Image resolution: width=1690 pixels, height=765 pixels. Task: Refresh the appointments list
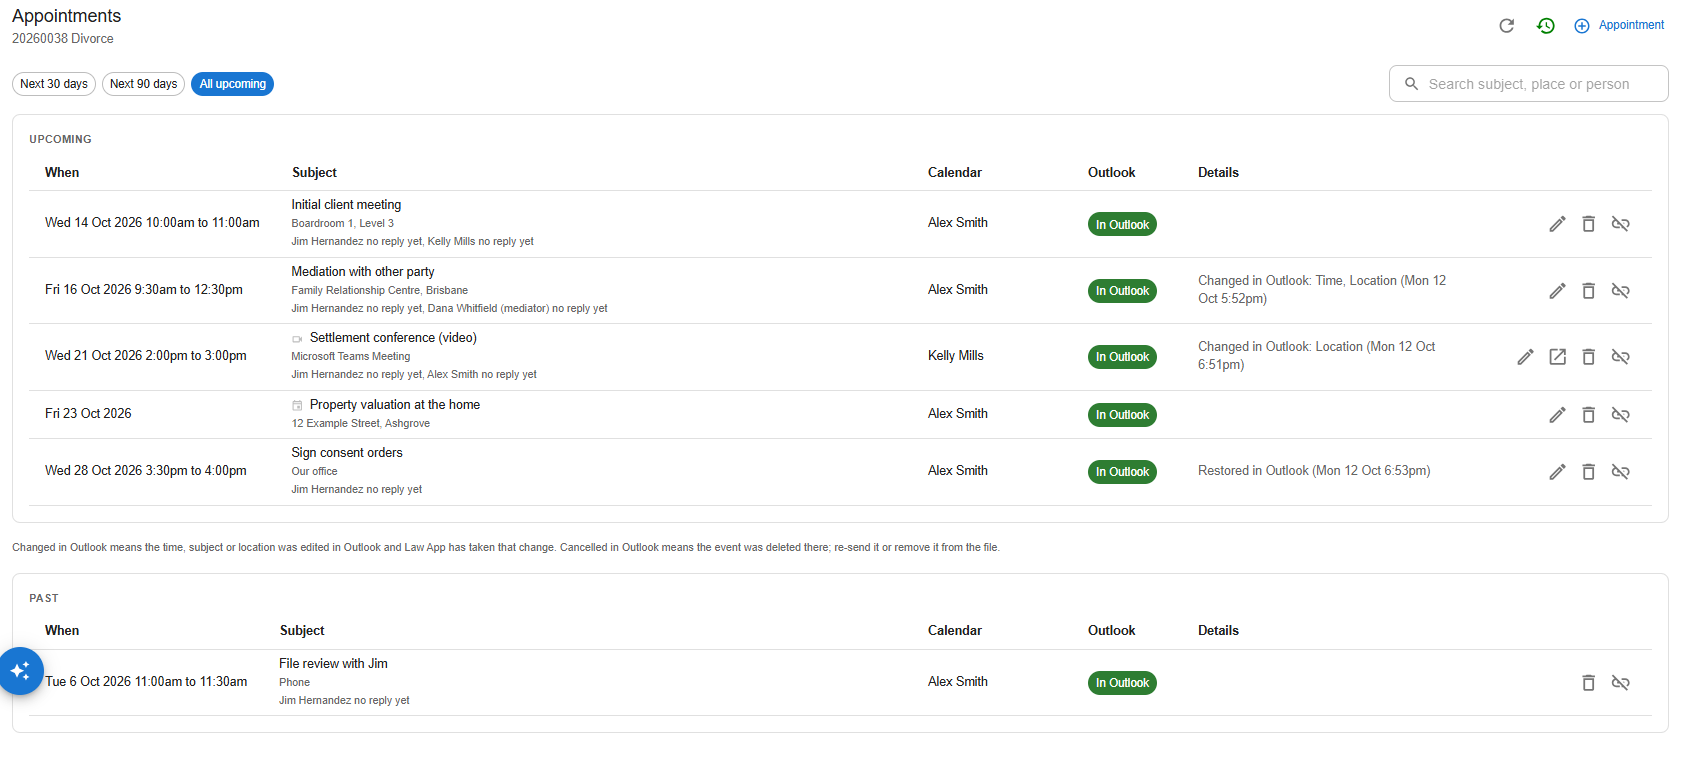(1506, 26)
